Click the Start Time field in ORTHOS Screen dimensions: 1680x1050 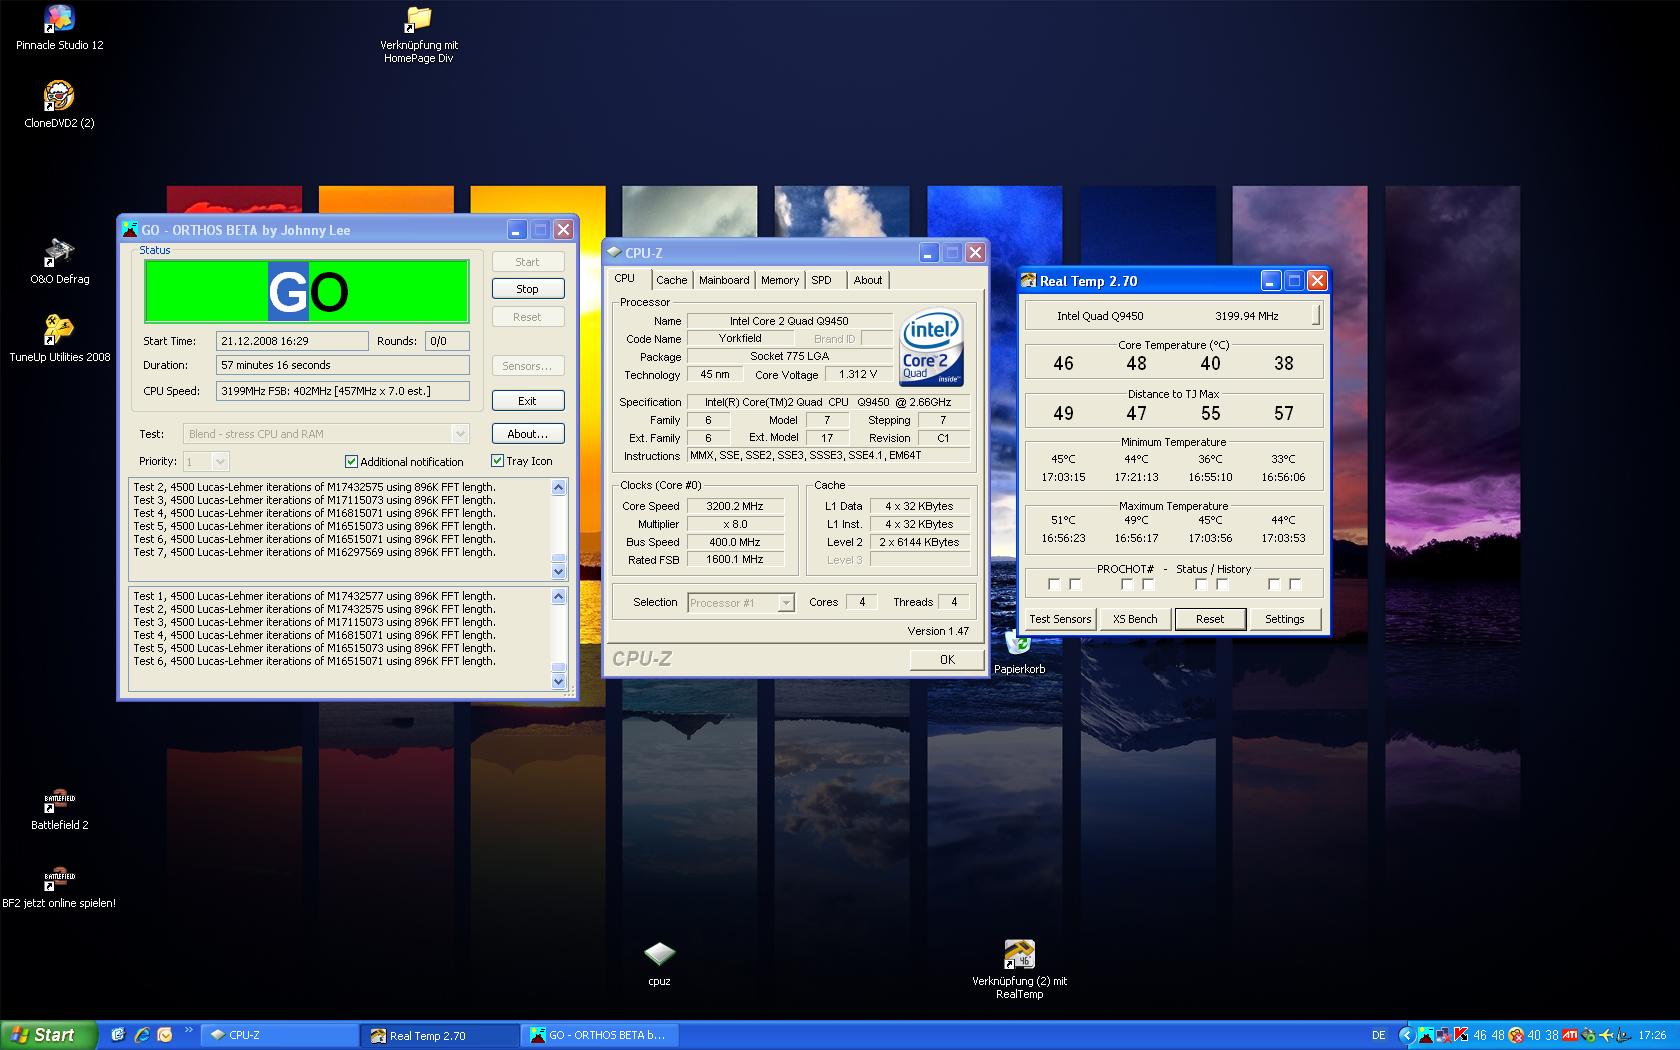292,341
